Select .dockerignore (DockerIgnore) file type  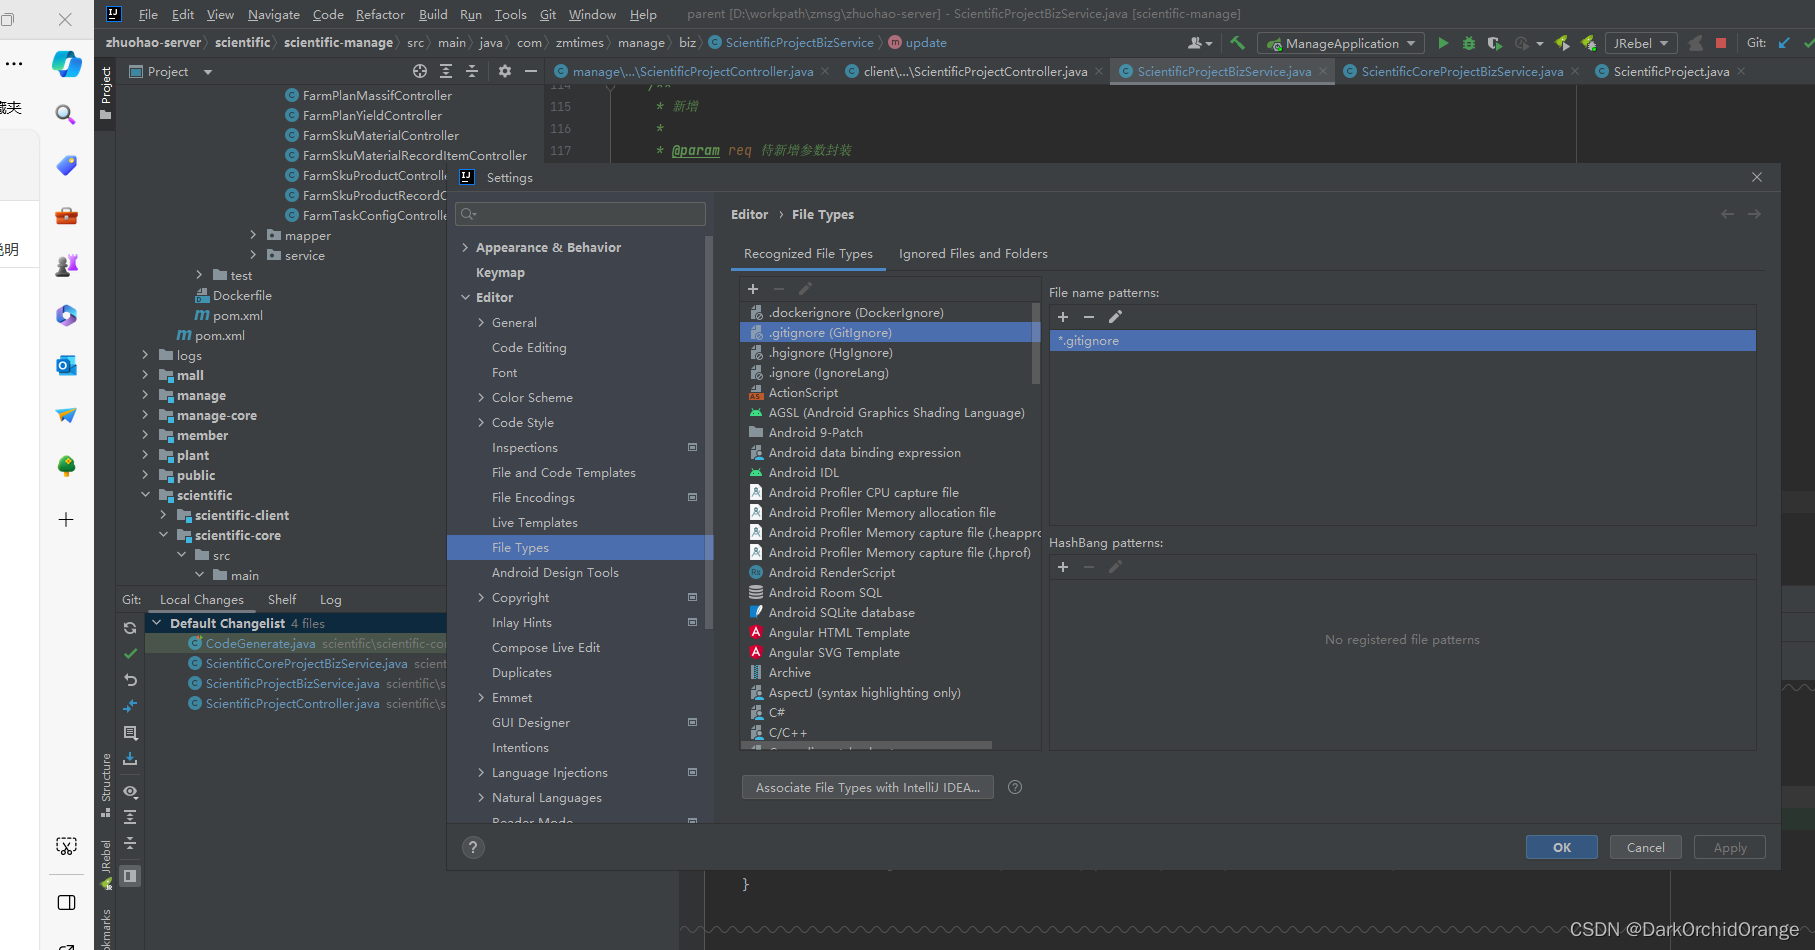889,312
